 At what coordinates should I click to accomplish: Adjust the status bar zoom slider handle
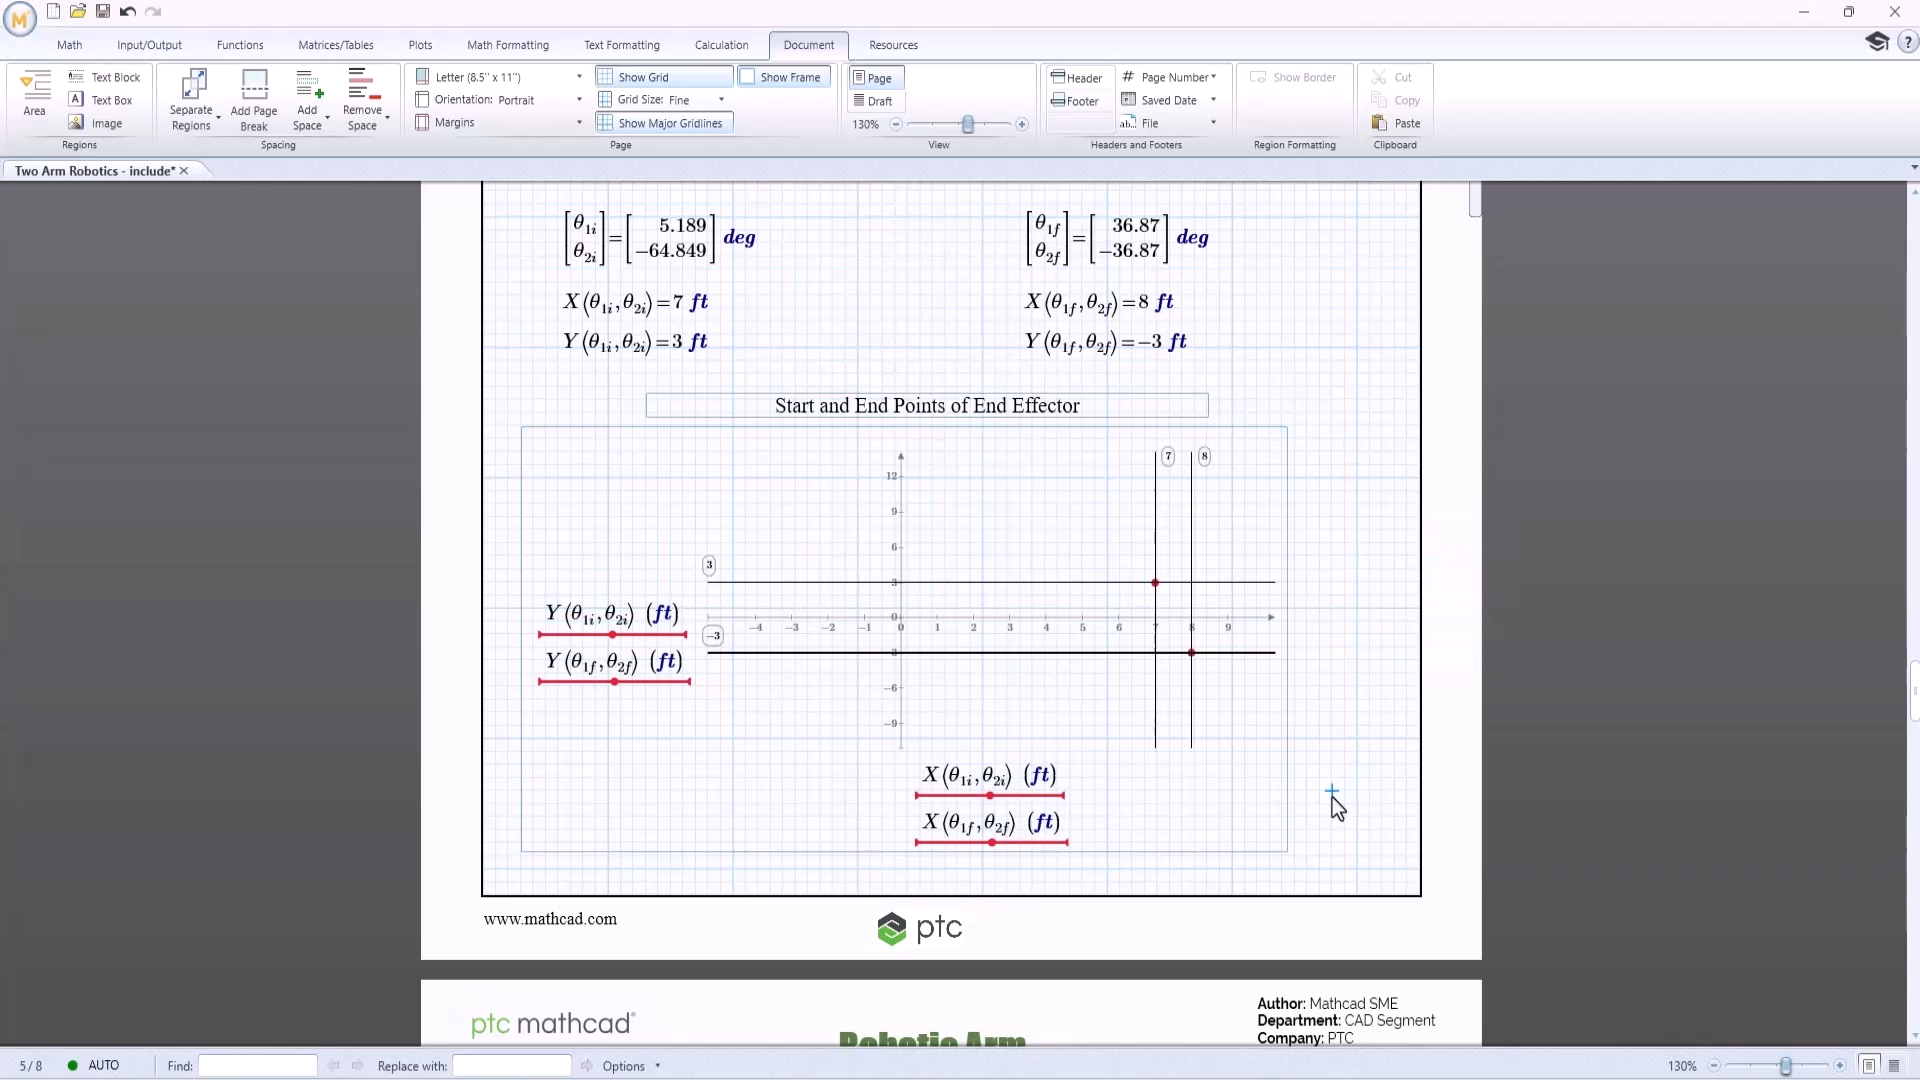[1786, 1066]
